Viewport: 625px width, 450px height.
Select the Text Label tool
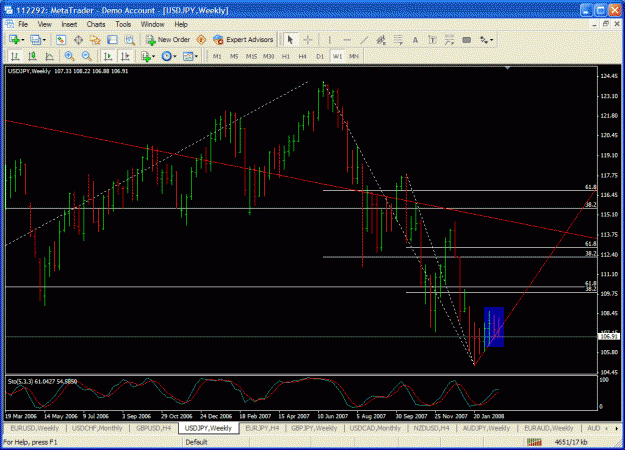pos(432,40)
